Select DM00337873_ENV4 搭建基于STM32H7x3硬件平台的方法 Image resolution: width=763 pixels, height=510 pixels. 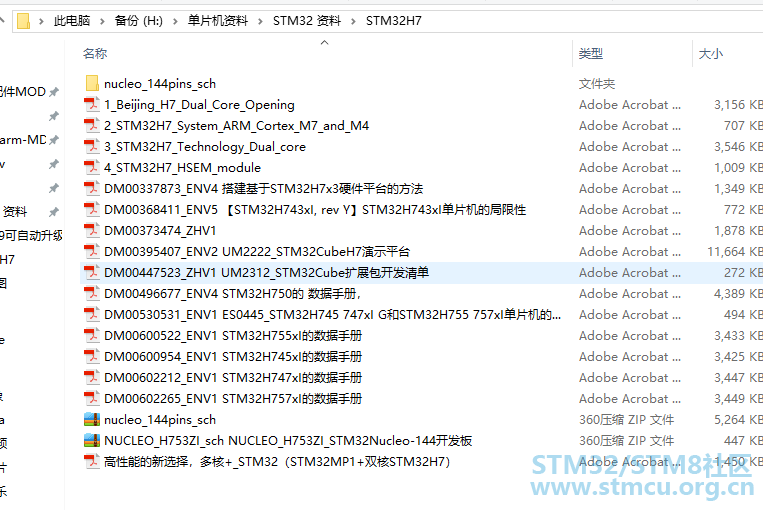coord(263,188)
